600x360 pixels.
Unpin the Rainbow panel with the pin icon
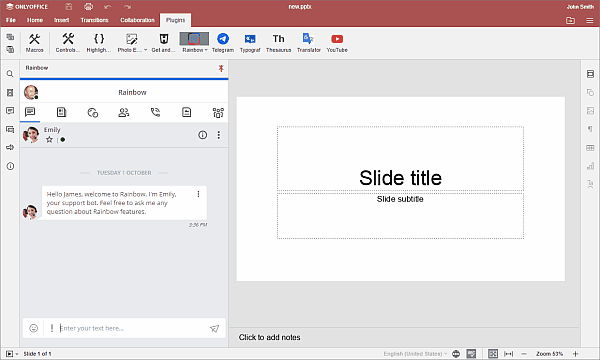coord(221,68)
